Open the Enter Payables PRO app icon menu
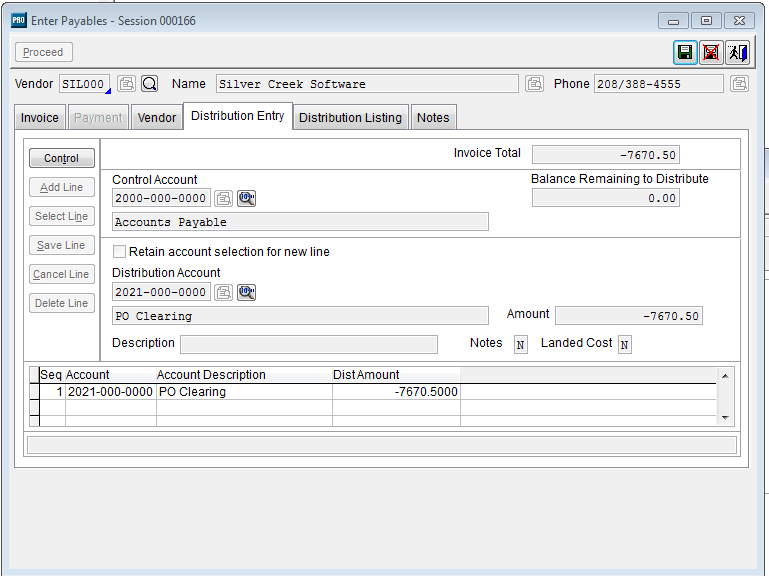 (19, 21)
